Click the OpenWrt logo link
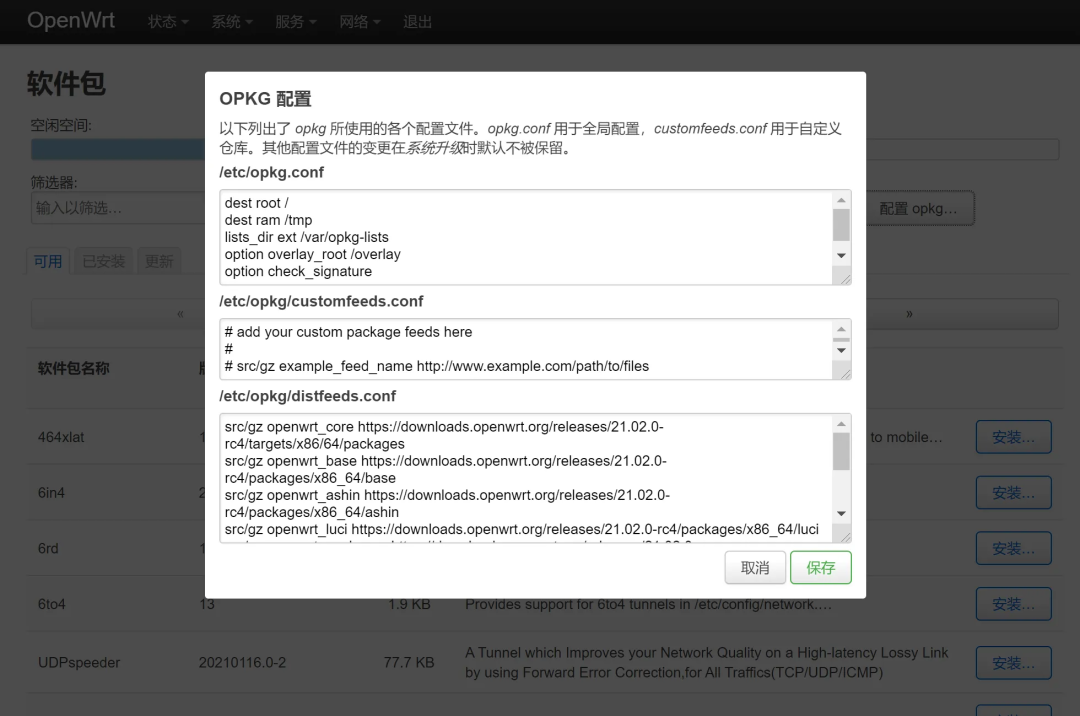The height and width of the screenshot is (716, 1080). click(71, 21)
